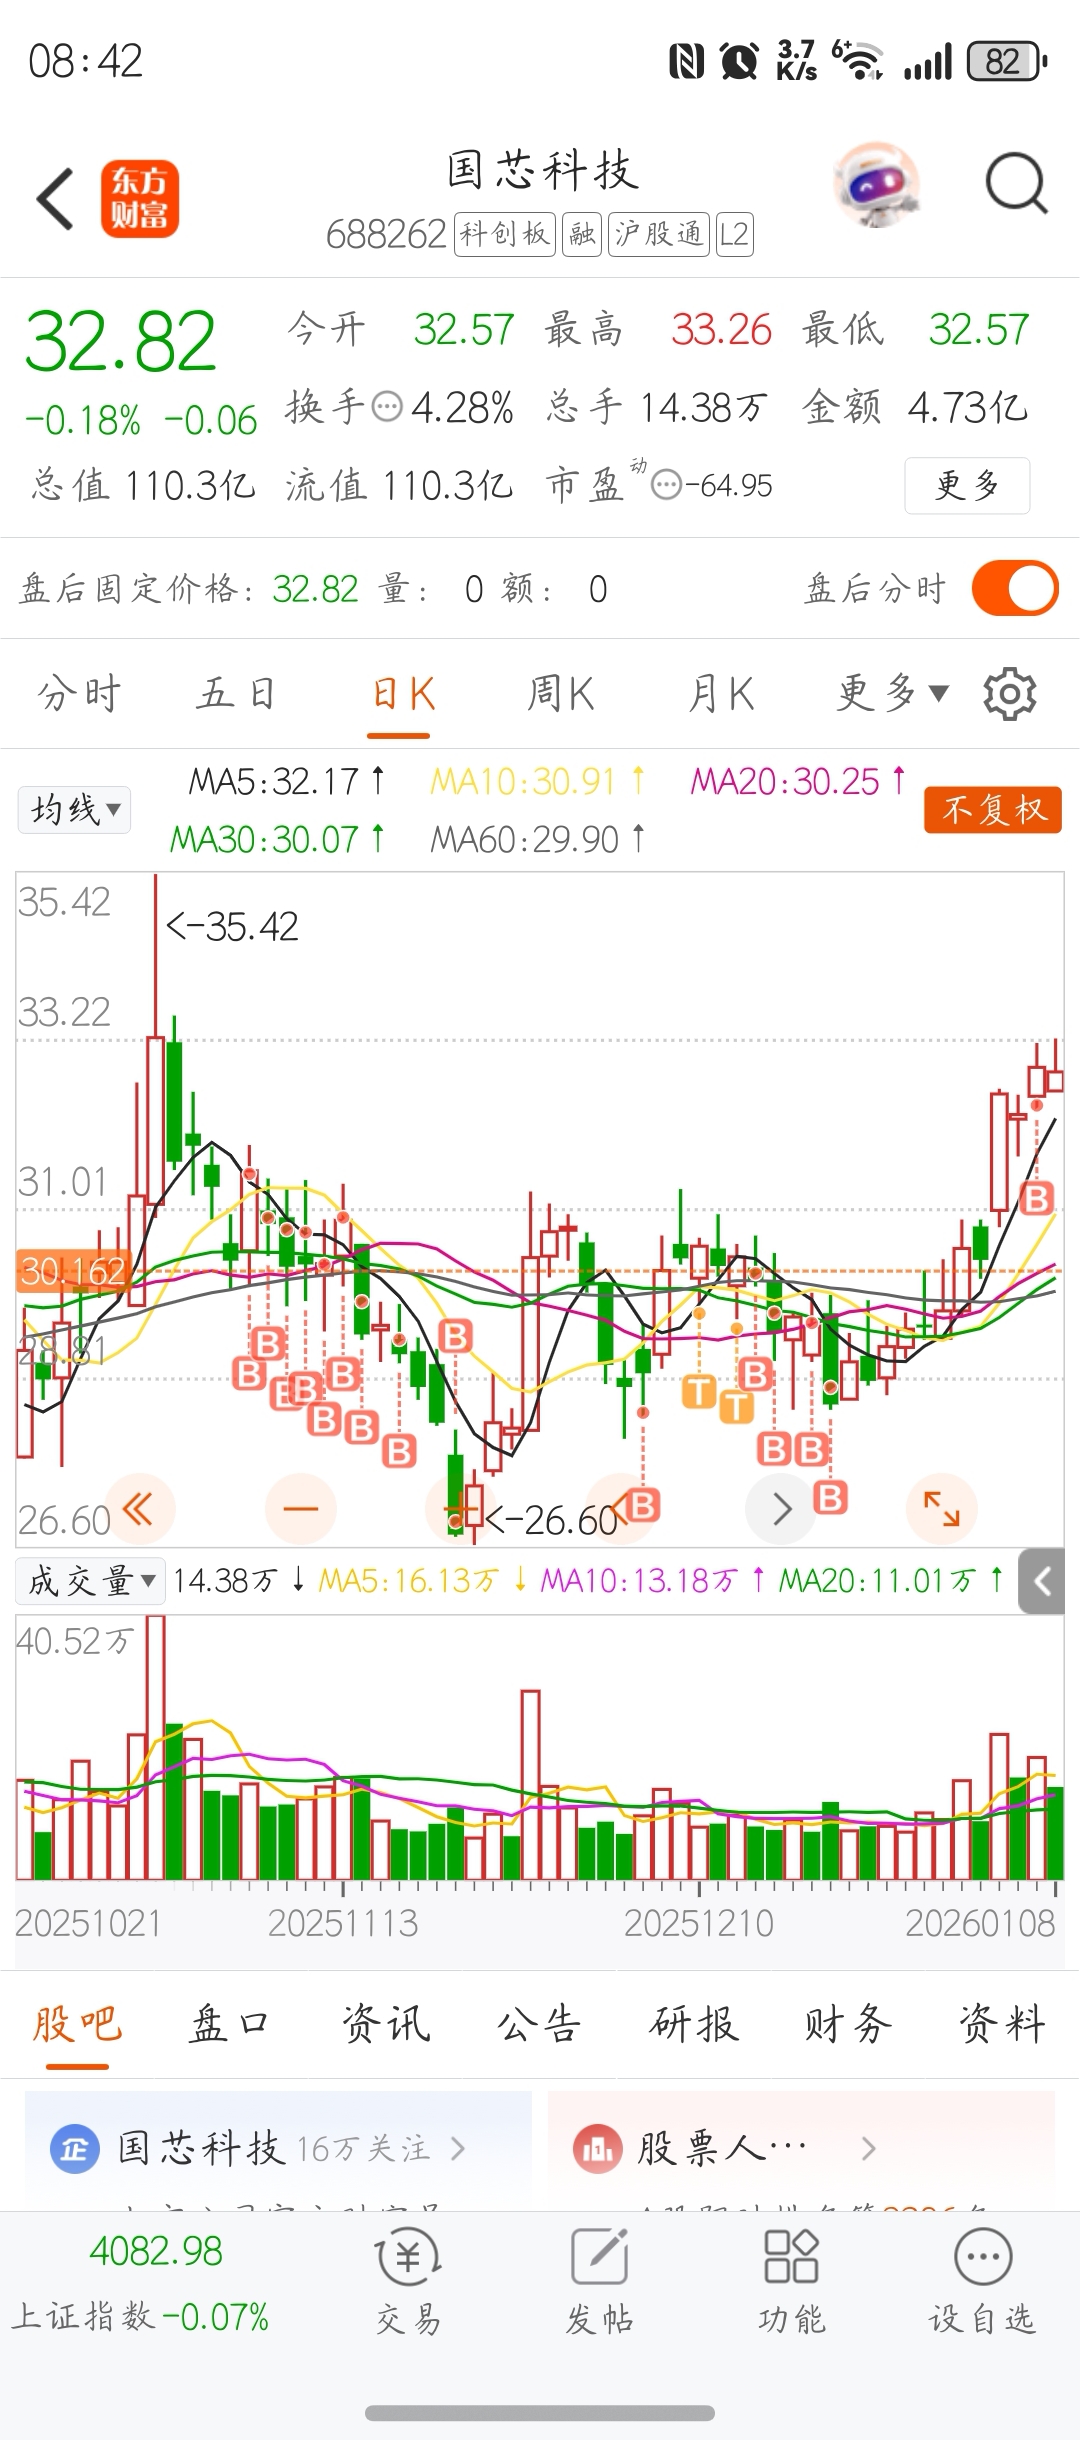Tap the orange T marker left

click(x=699, y=1391)
